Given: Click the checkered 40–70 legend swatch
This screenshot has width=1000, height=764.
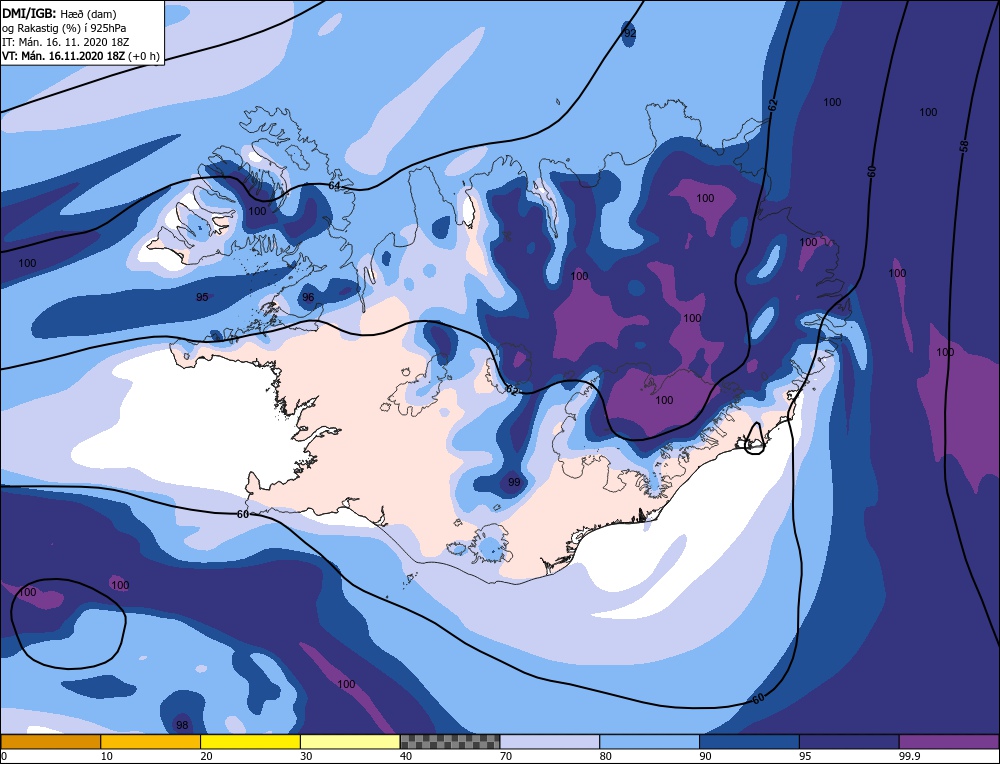Looking at the screenshot, I should click(x=450, y=741).
